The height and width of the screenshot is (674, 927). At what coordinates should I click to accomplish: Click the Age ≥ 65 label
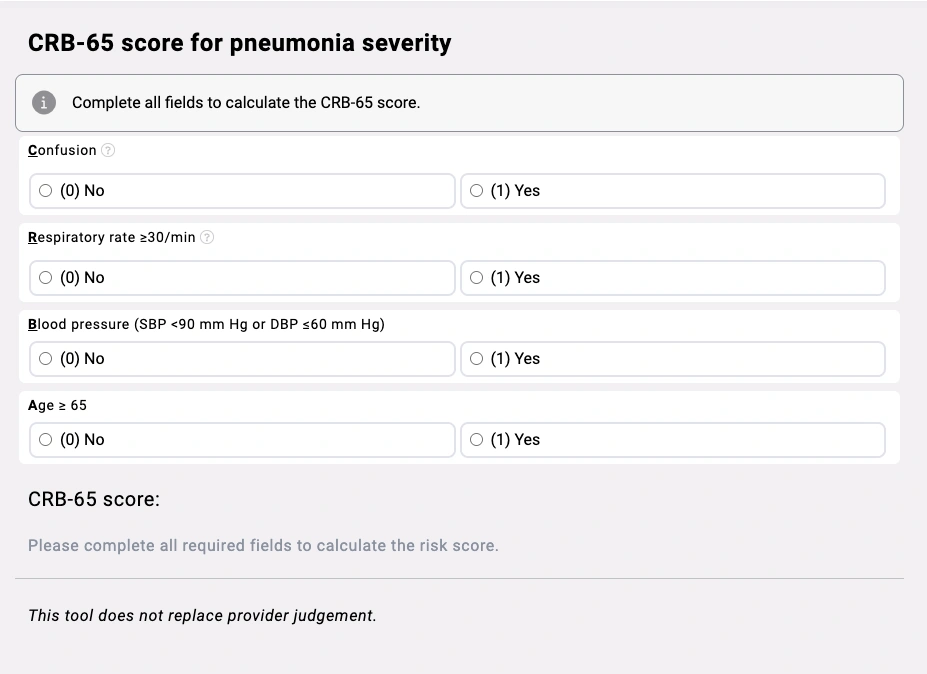(x=57, y=405)
